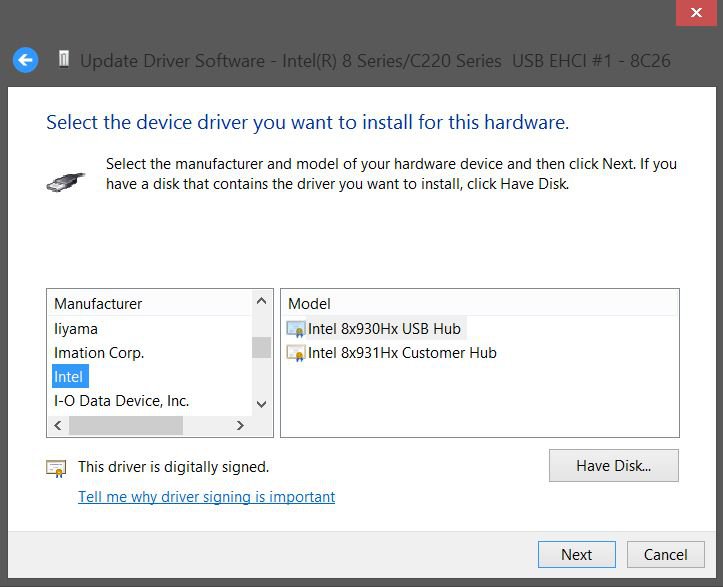The image size is (723, 587).
Task: Select Intel in the Manufacturer list
Action: click(69, 377)
